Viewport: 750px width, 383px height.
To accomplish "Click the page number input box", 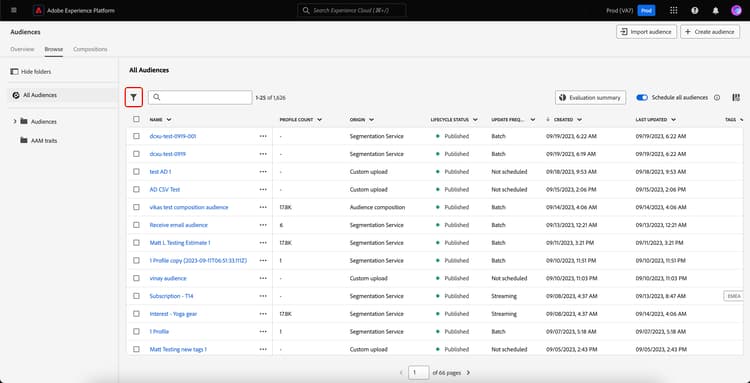I will point(419,372).
